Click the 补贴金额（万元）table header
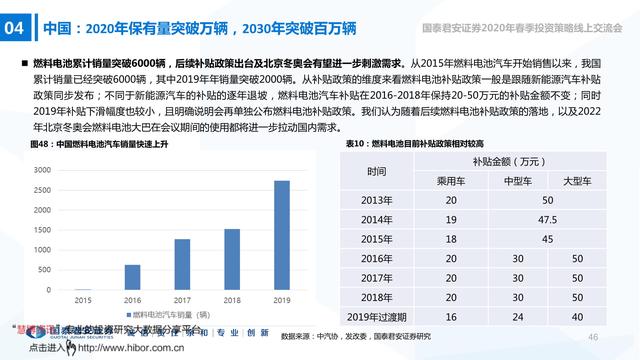Screen dimensions: 640x360 pyautogui.click(x=509, y=162)
